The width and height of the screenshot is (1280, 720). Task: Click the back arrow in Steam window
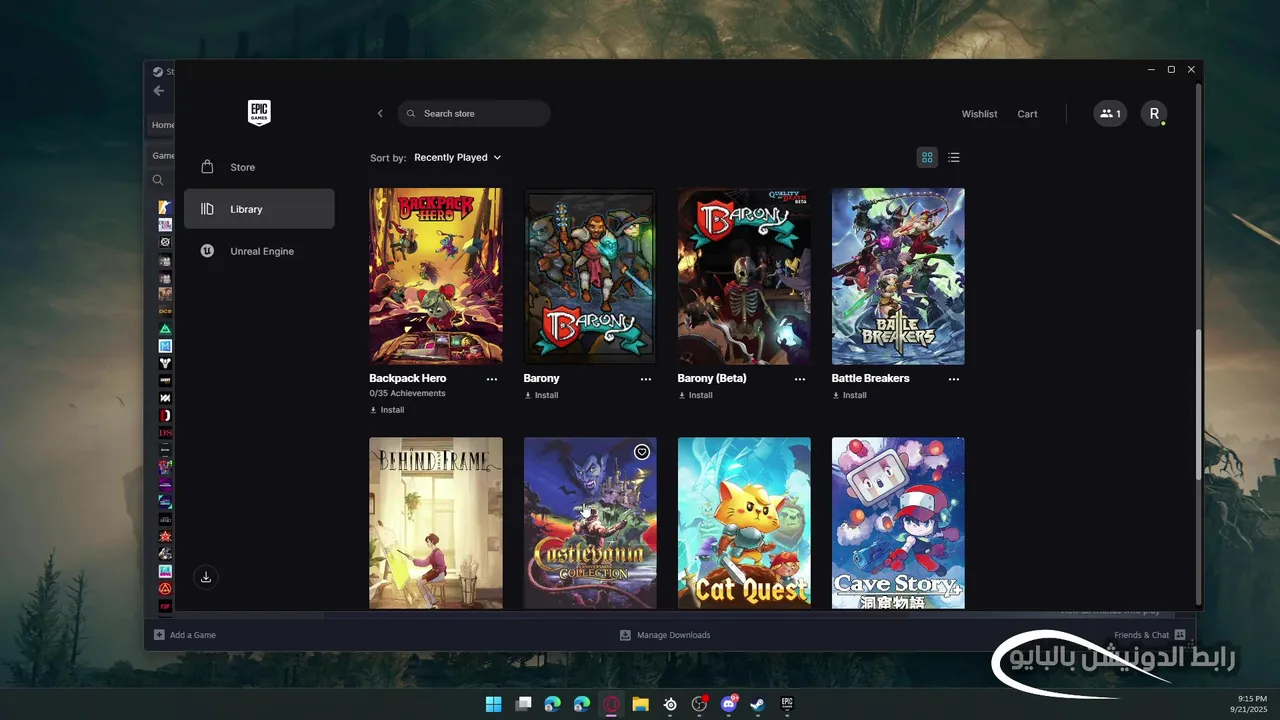[x=159, y=91]
